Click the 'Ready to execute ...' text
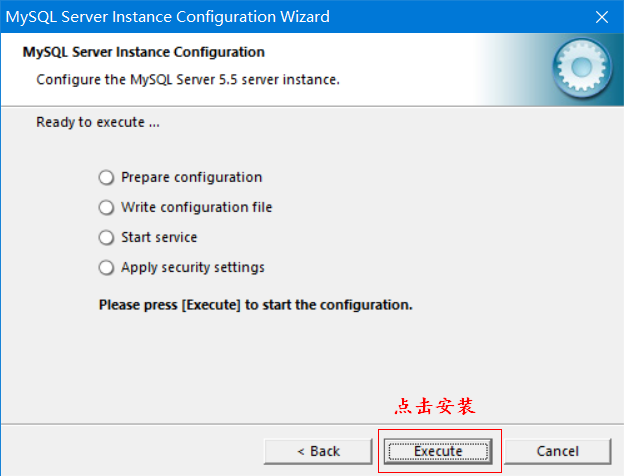Screen dimensions: 624x476 (x=98, y=122)
